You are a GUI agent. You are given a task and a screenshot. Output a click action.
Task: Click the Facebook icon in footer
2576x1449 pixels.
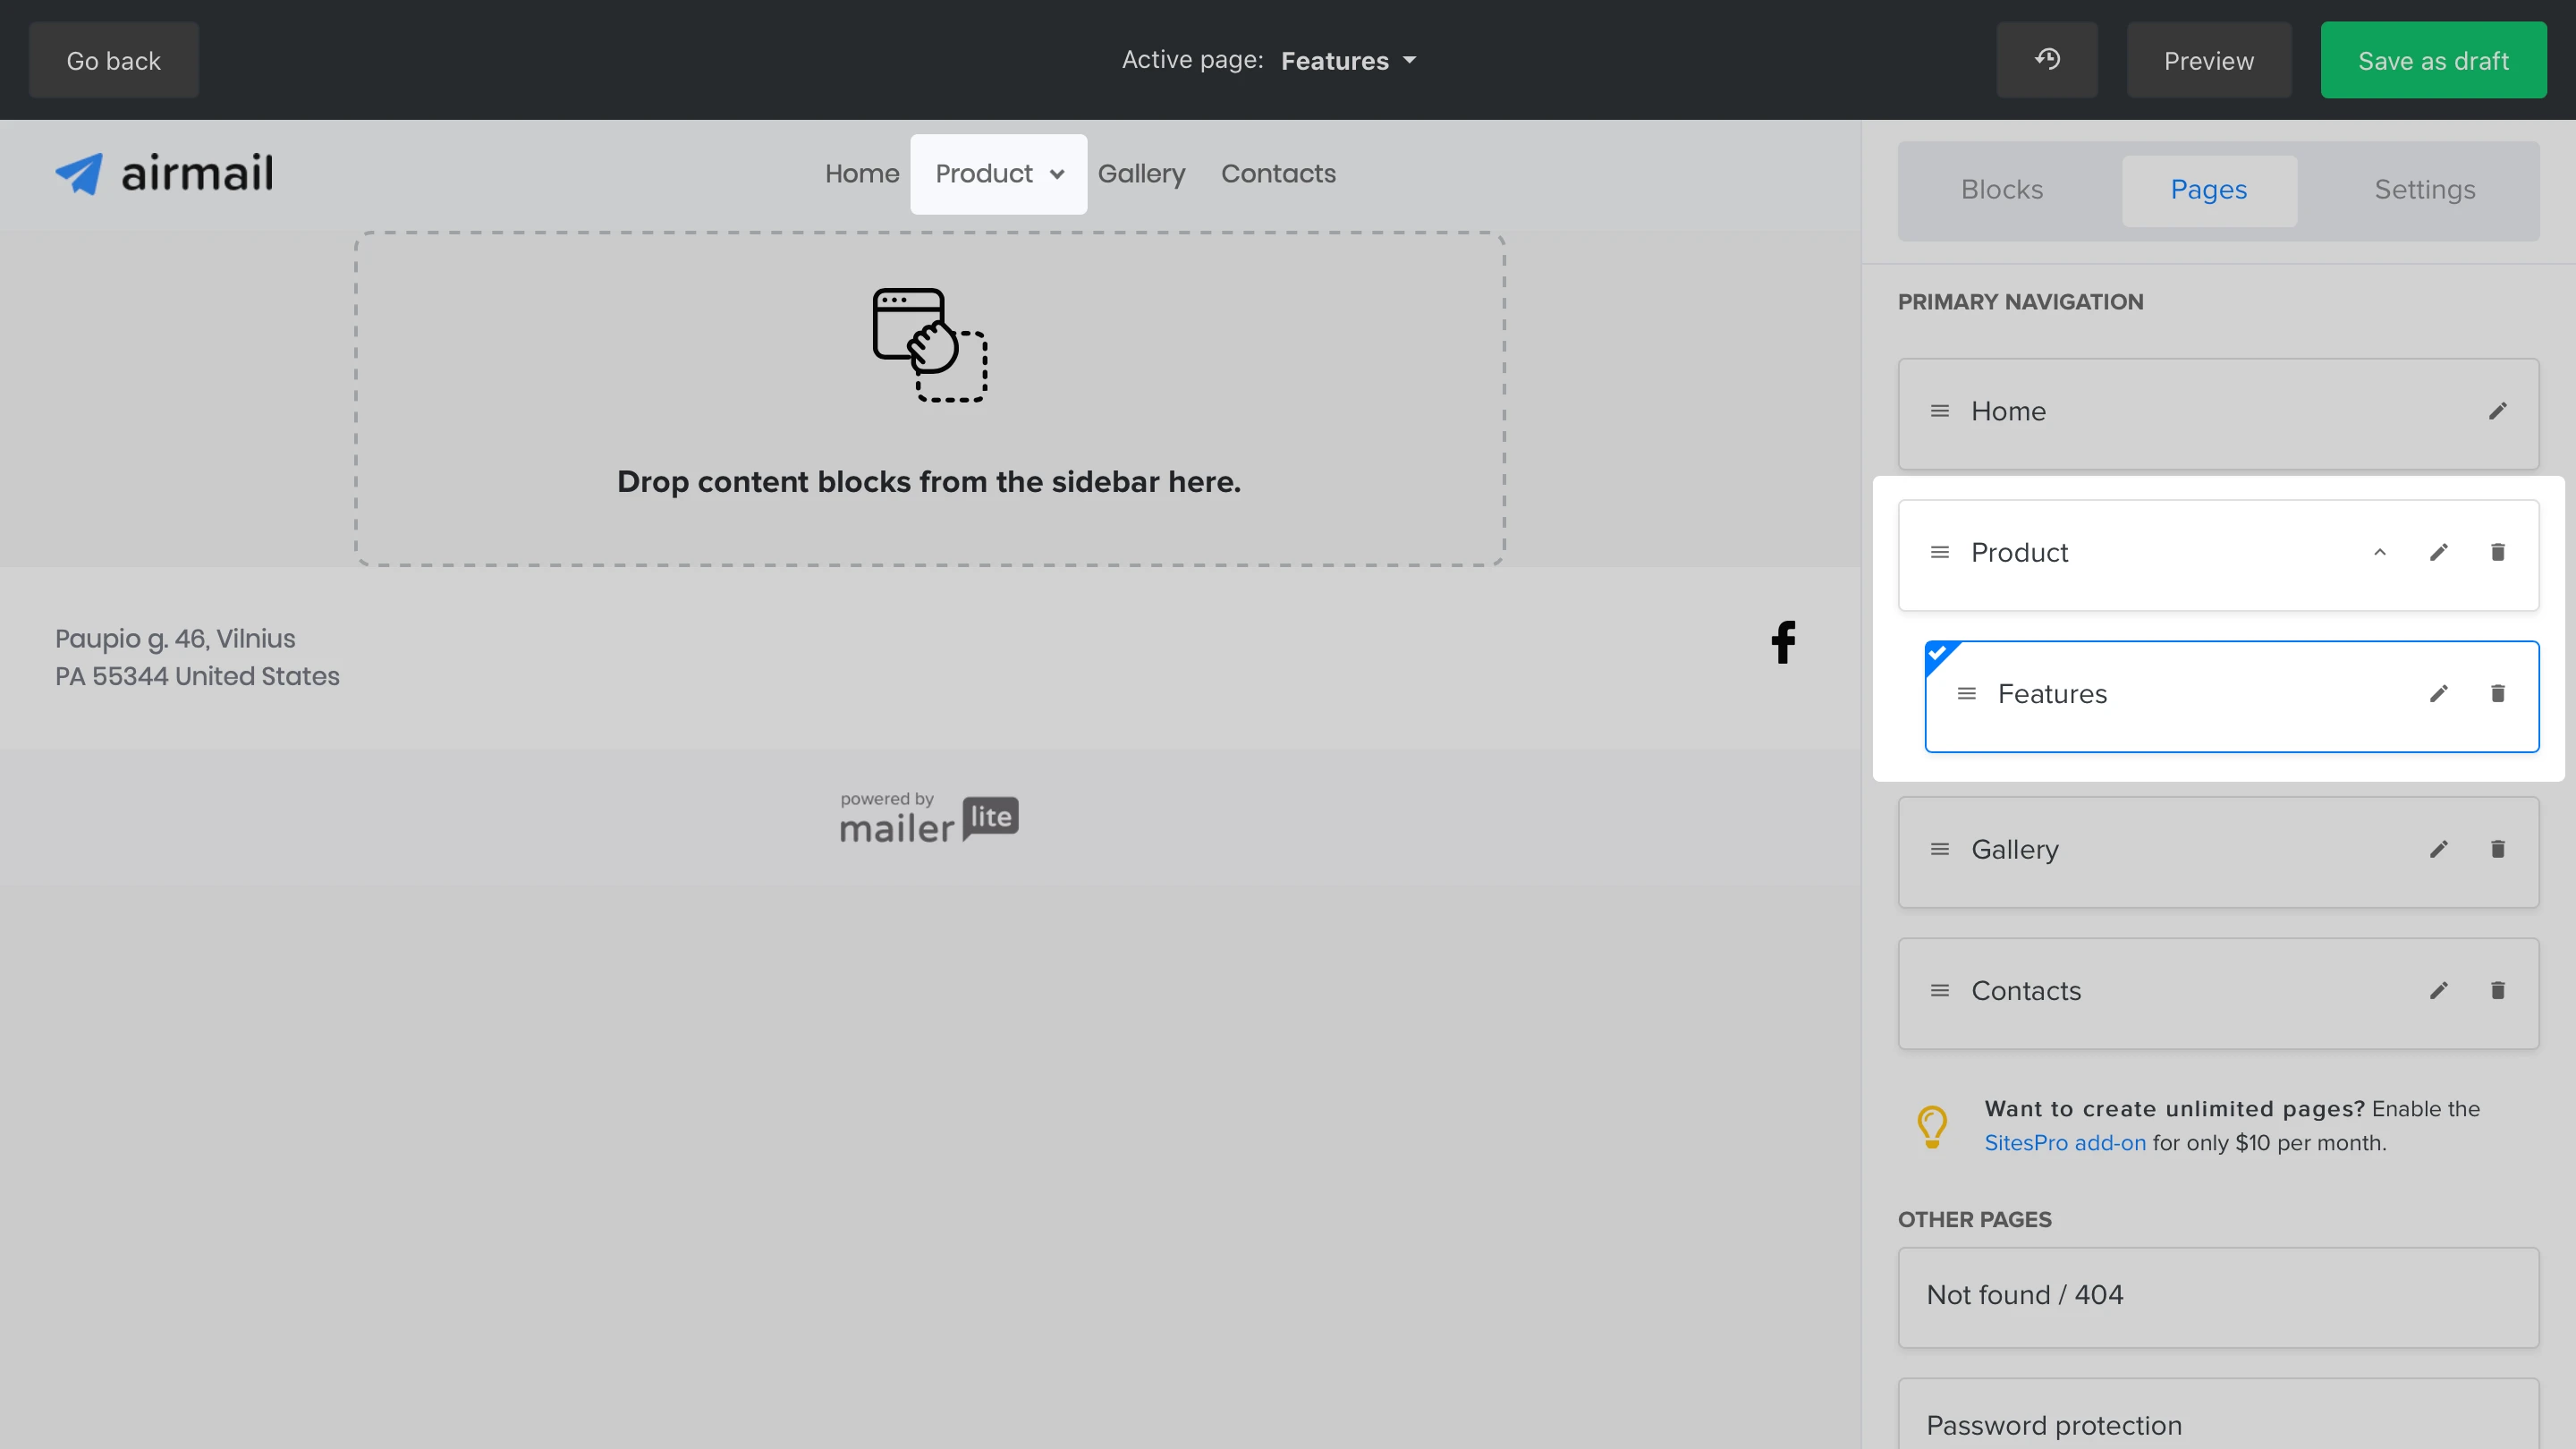1782,642
